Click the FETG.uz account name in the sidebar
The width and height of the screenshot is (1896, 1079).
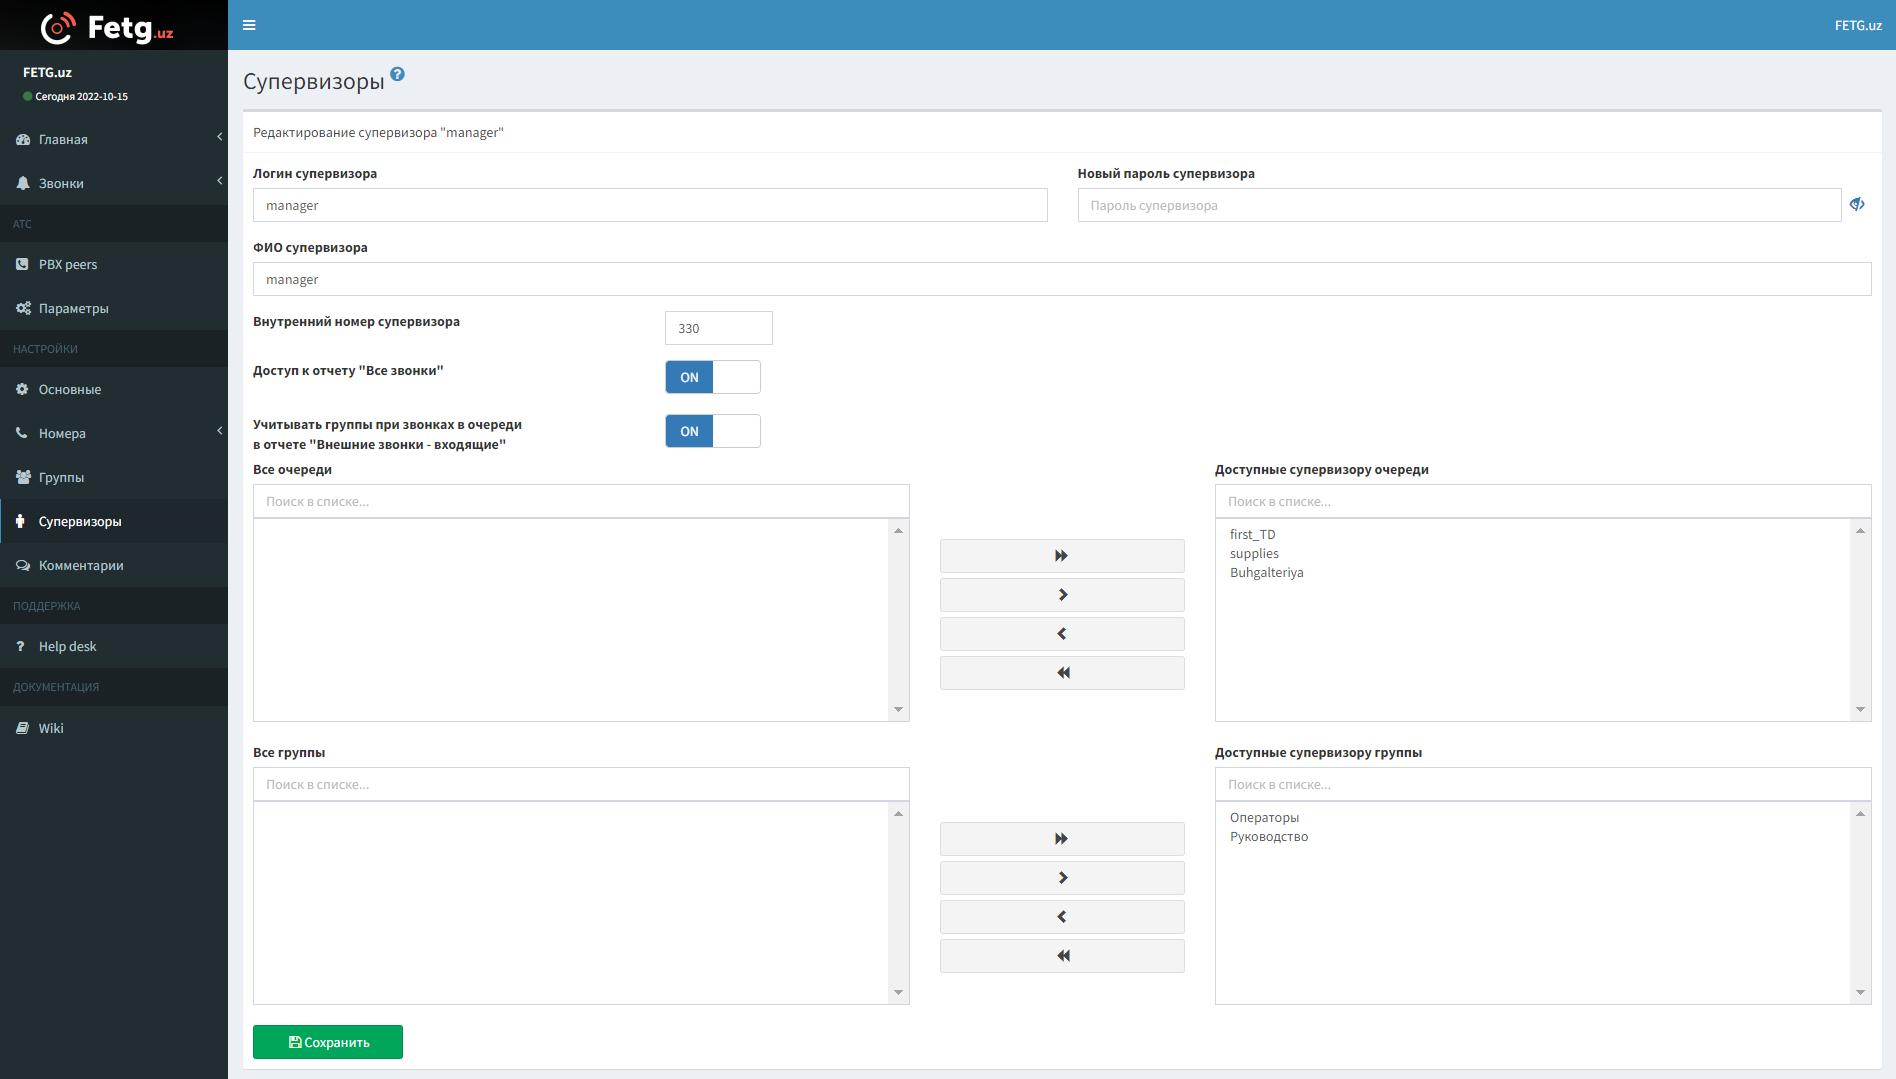pyautogui.click(x=48, y=72)
